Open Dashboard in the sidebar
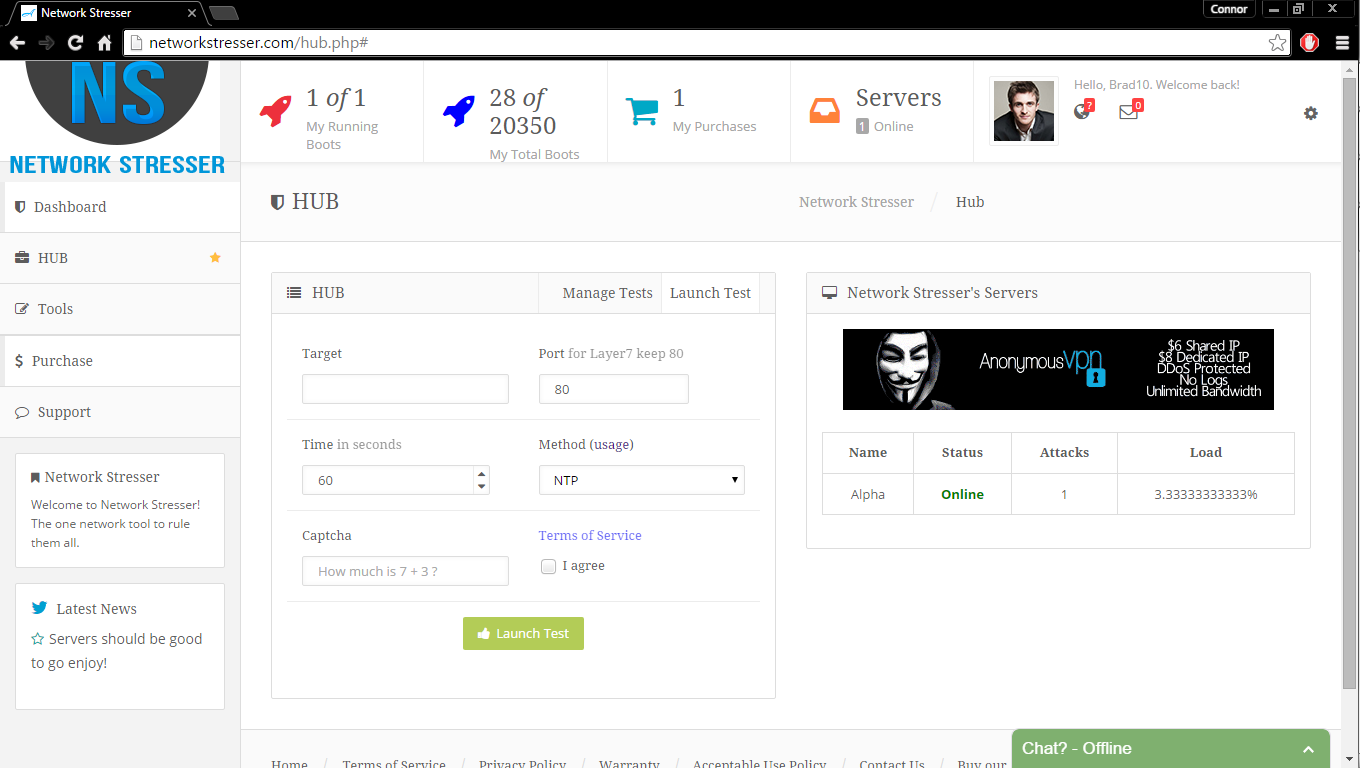The image size is (1360, 768). pyautogui.click(x=120, y=207)
